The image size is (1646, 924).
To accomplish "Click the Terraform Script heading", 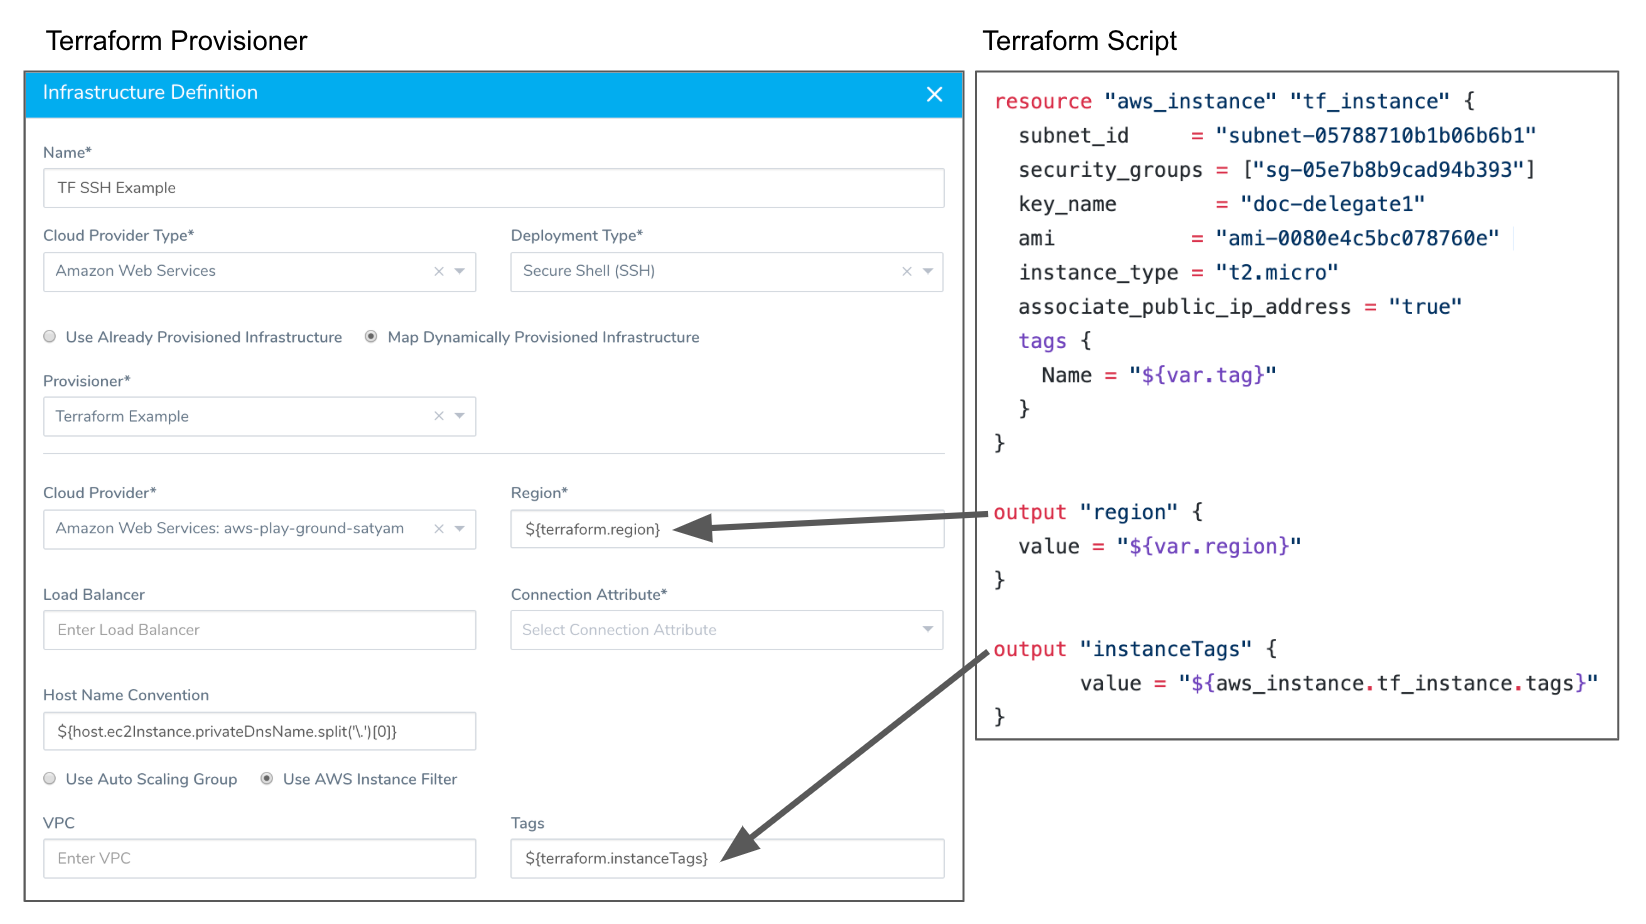I will pyautogui.click(x=1080, y=41).
